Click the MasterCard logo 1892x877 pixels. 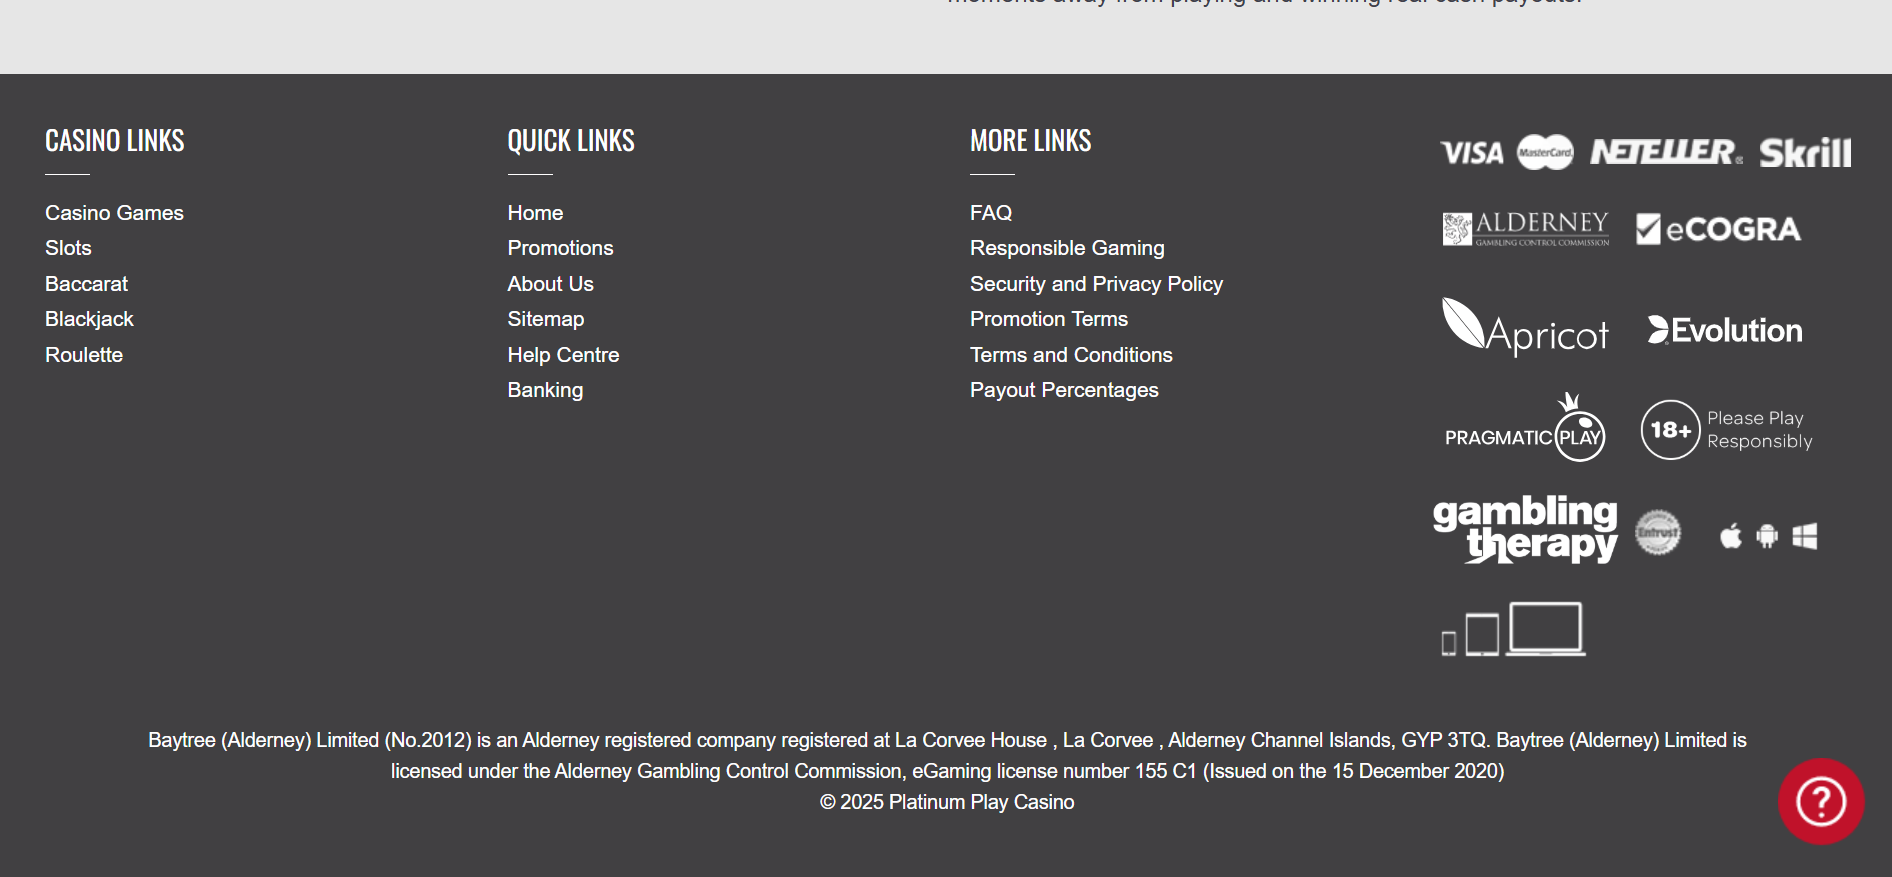[x=1545, y=152]
